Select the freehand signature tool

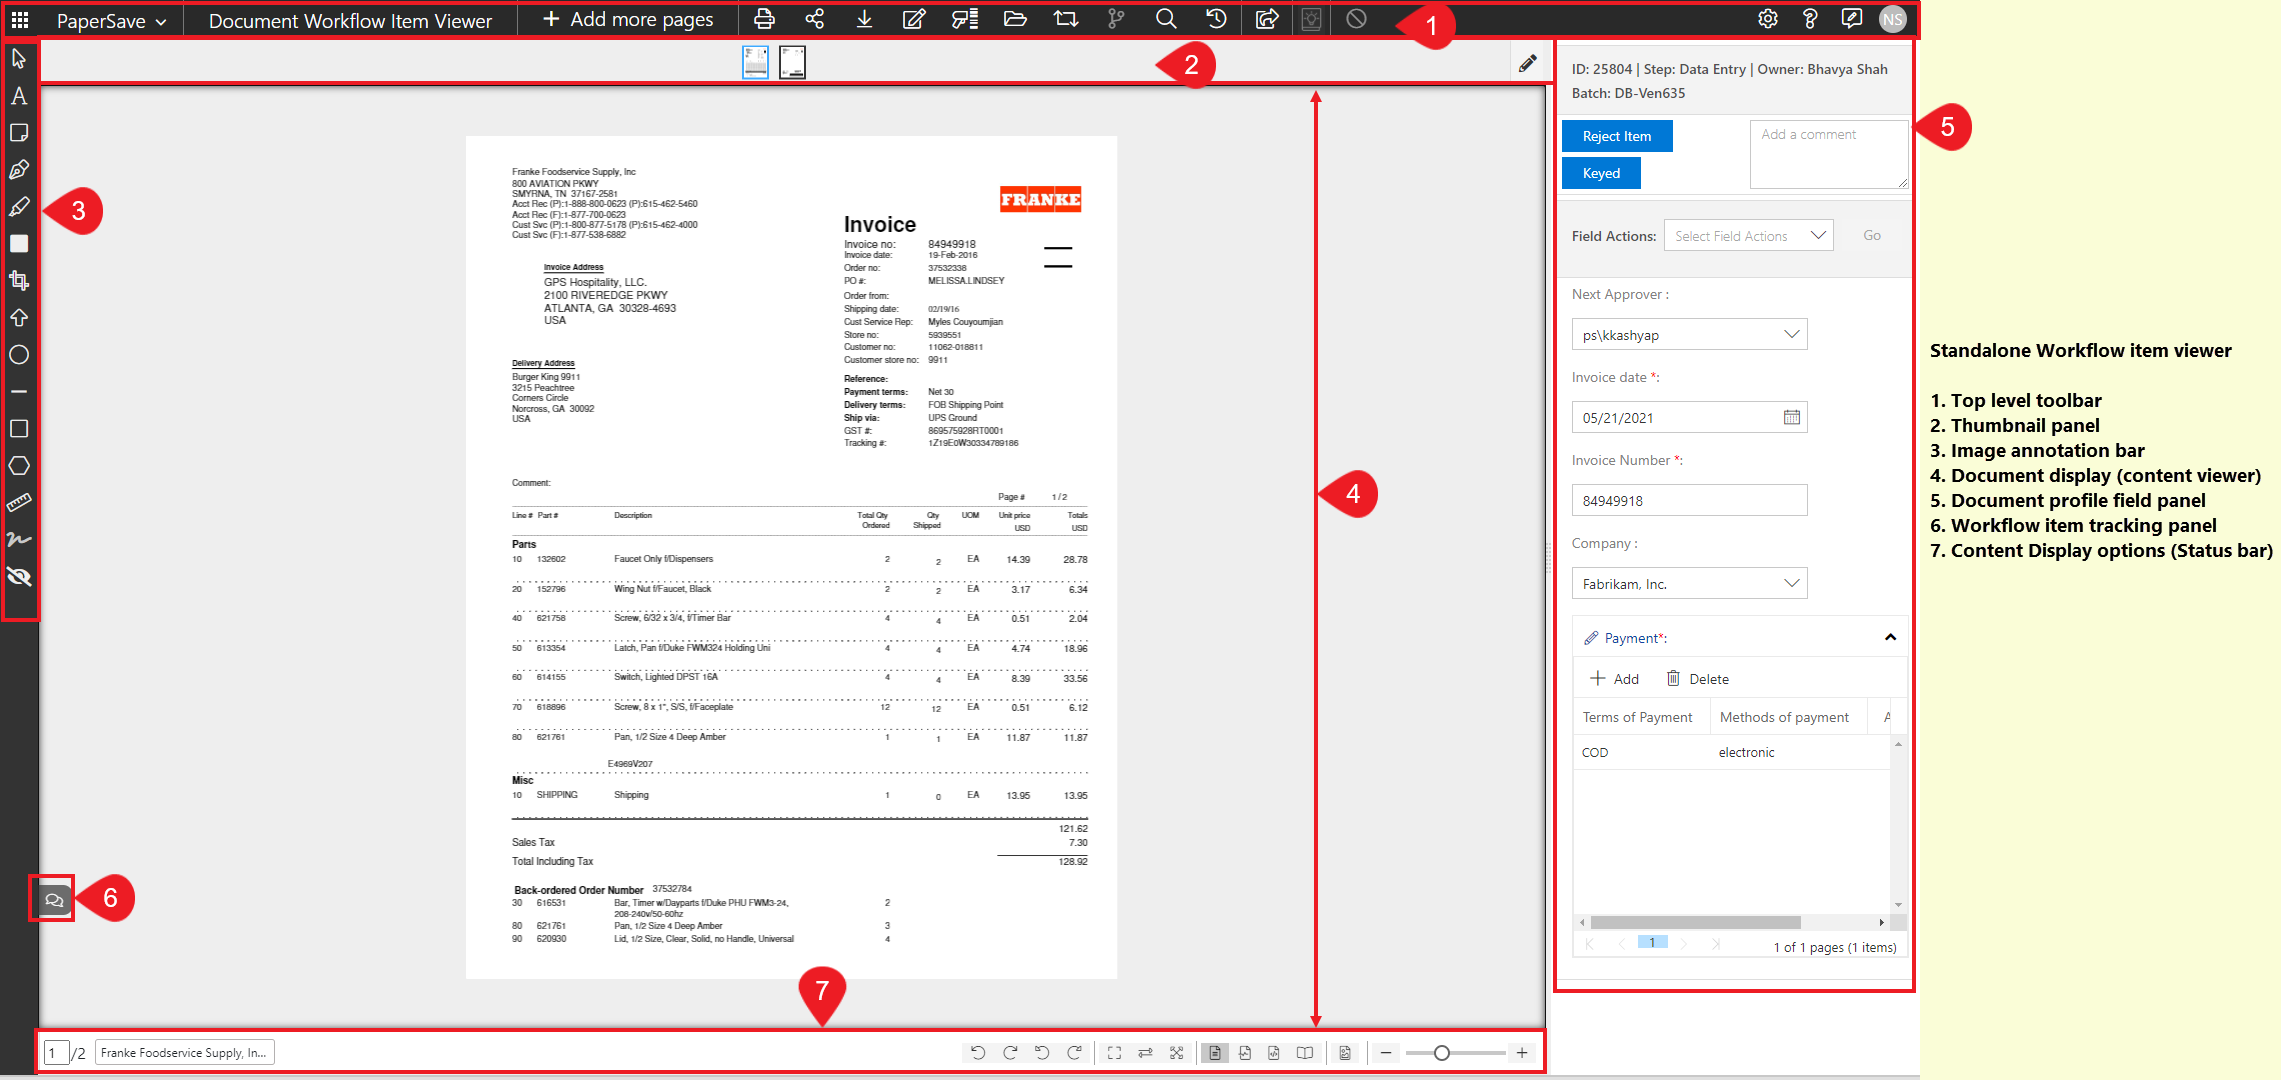click(19, 540)
